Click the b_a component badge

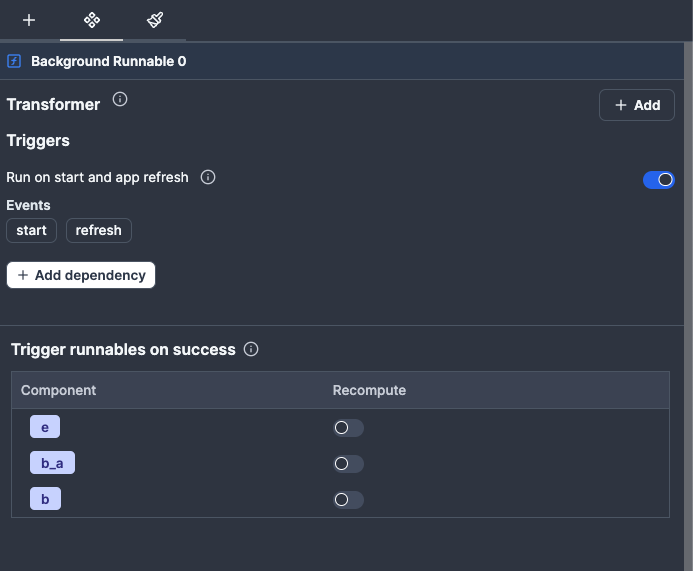click(52, 463)
